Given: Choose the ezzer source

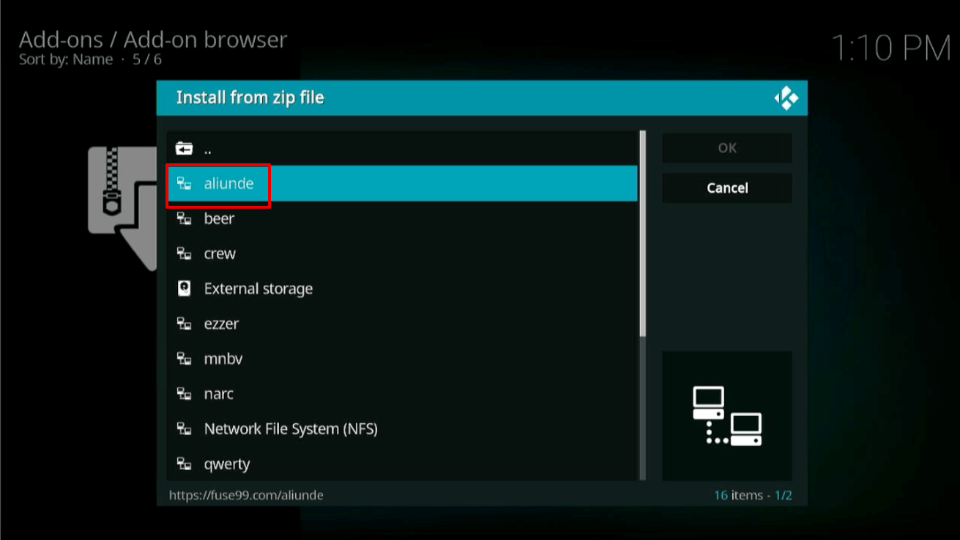Looking at the screenshot, I should coord(402,323).
